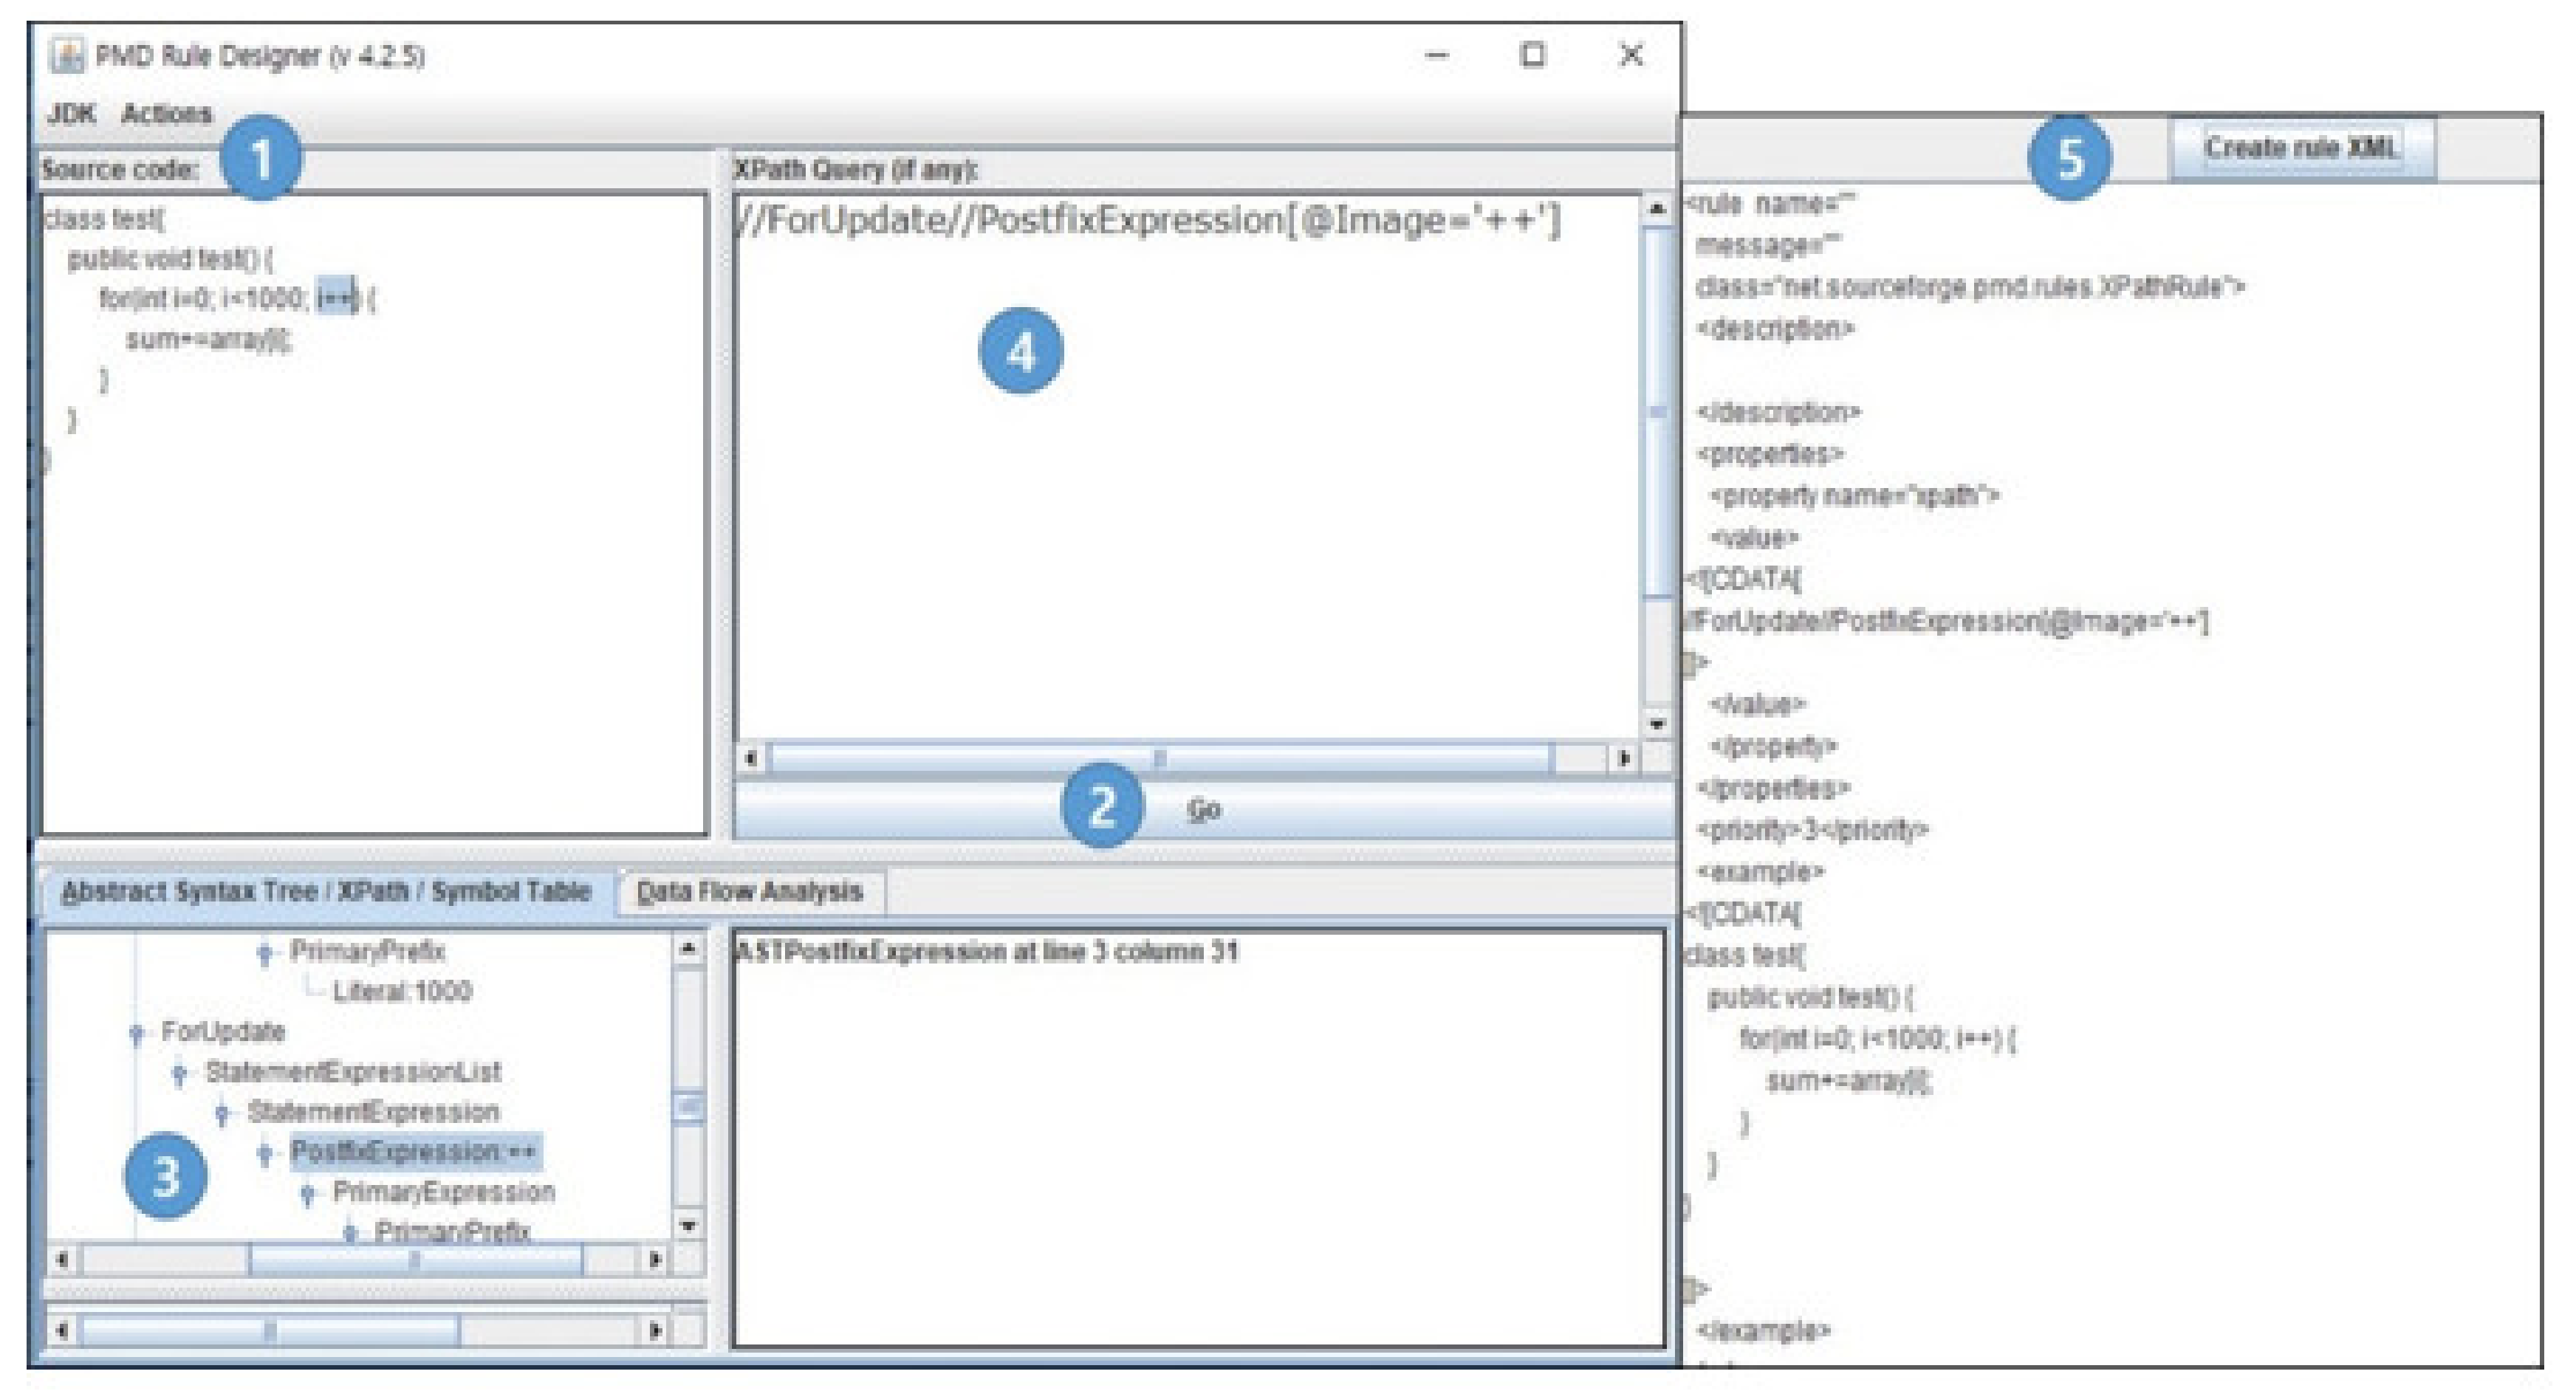Click the XPath panel horizontal scrollbar thumb
The image size is (2576, 1391).
coord(1161,759)
